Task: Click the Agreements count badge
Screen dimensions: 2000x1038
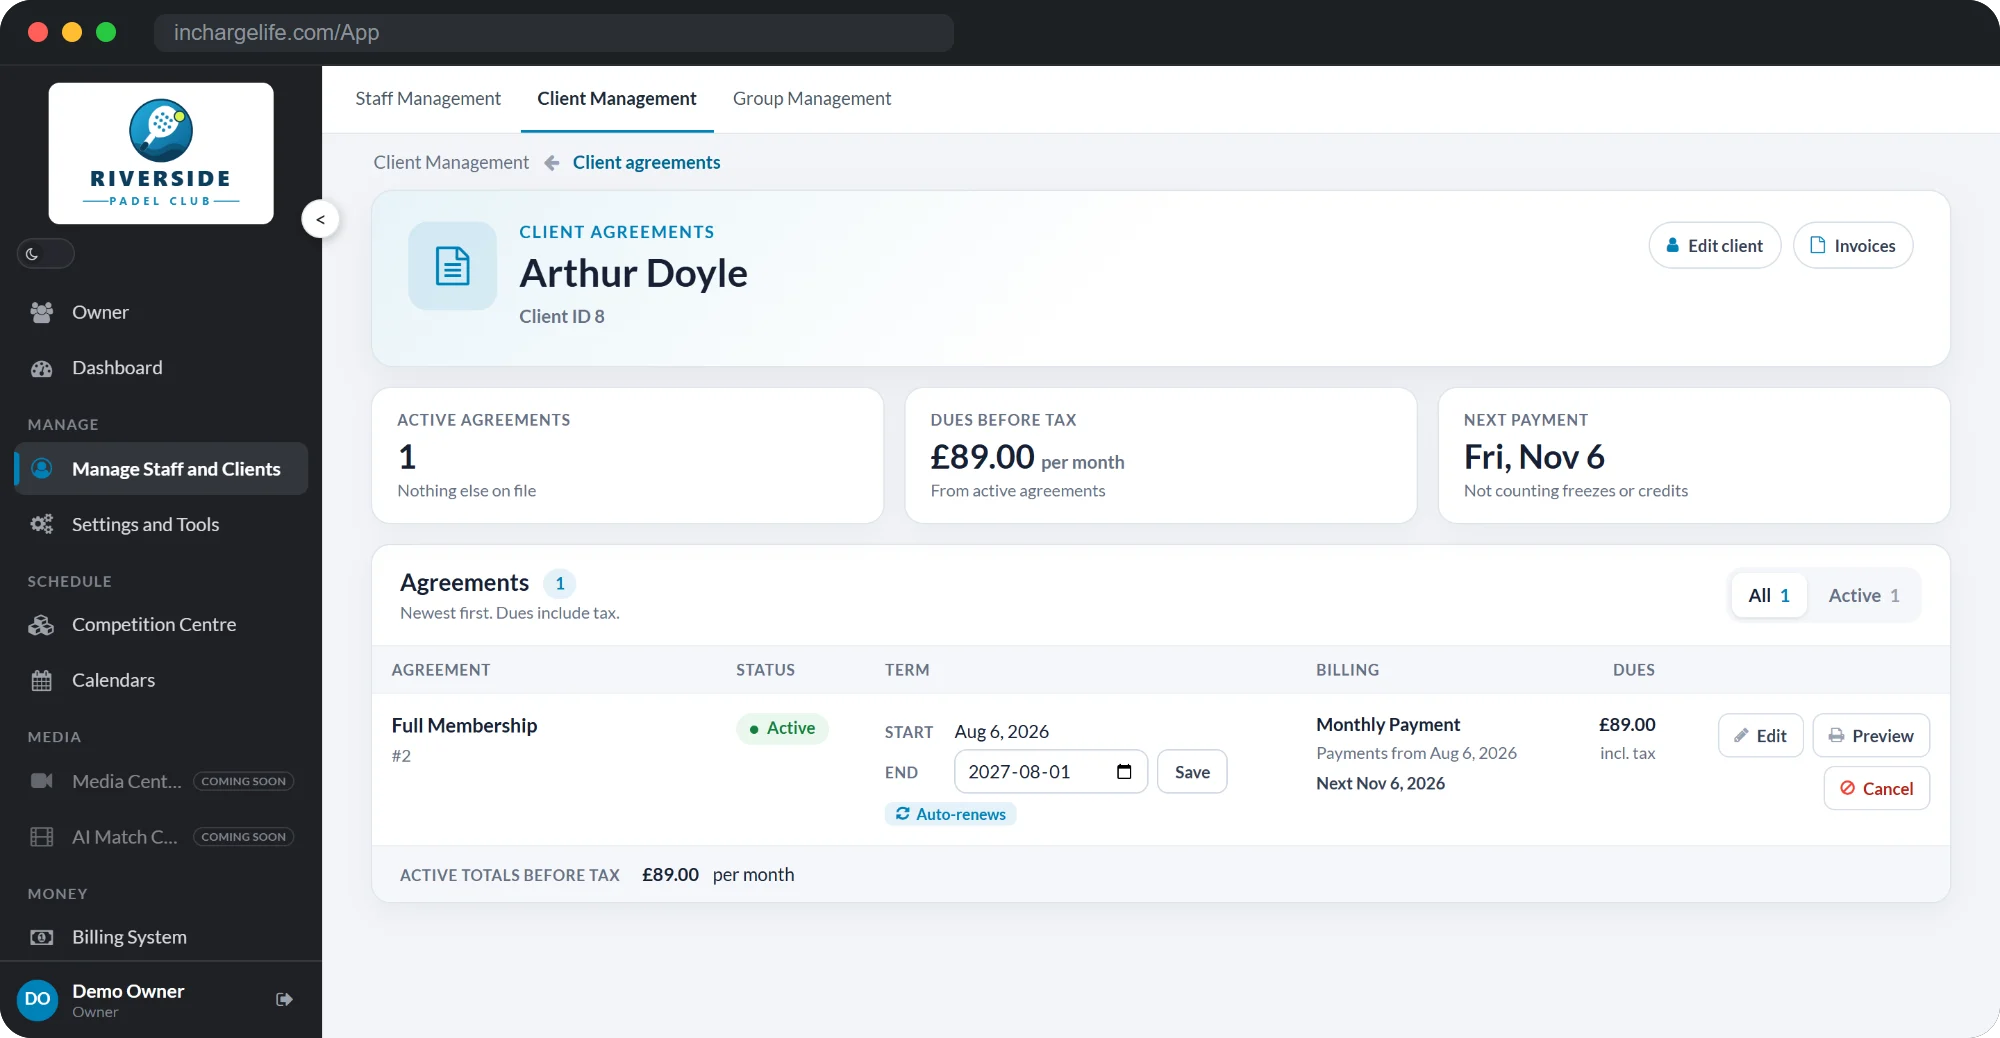Action: click(x=560, y=584)
